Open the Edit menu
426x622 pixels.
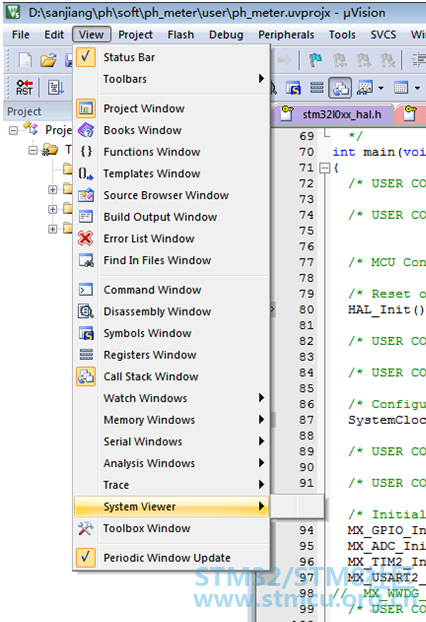tap(54, 35)
